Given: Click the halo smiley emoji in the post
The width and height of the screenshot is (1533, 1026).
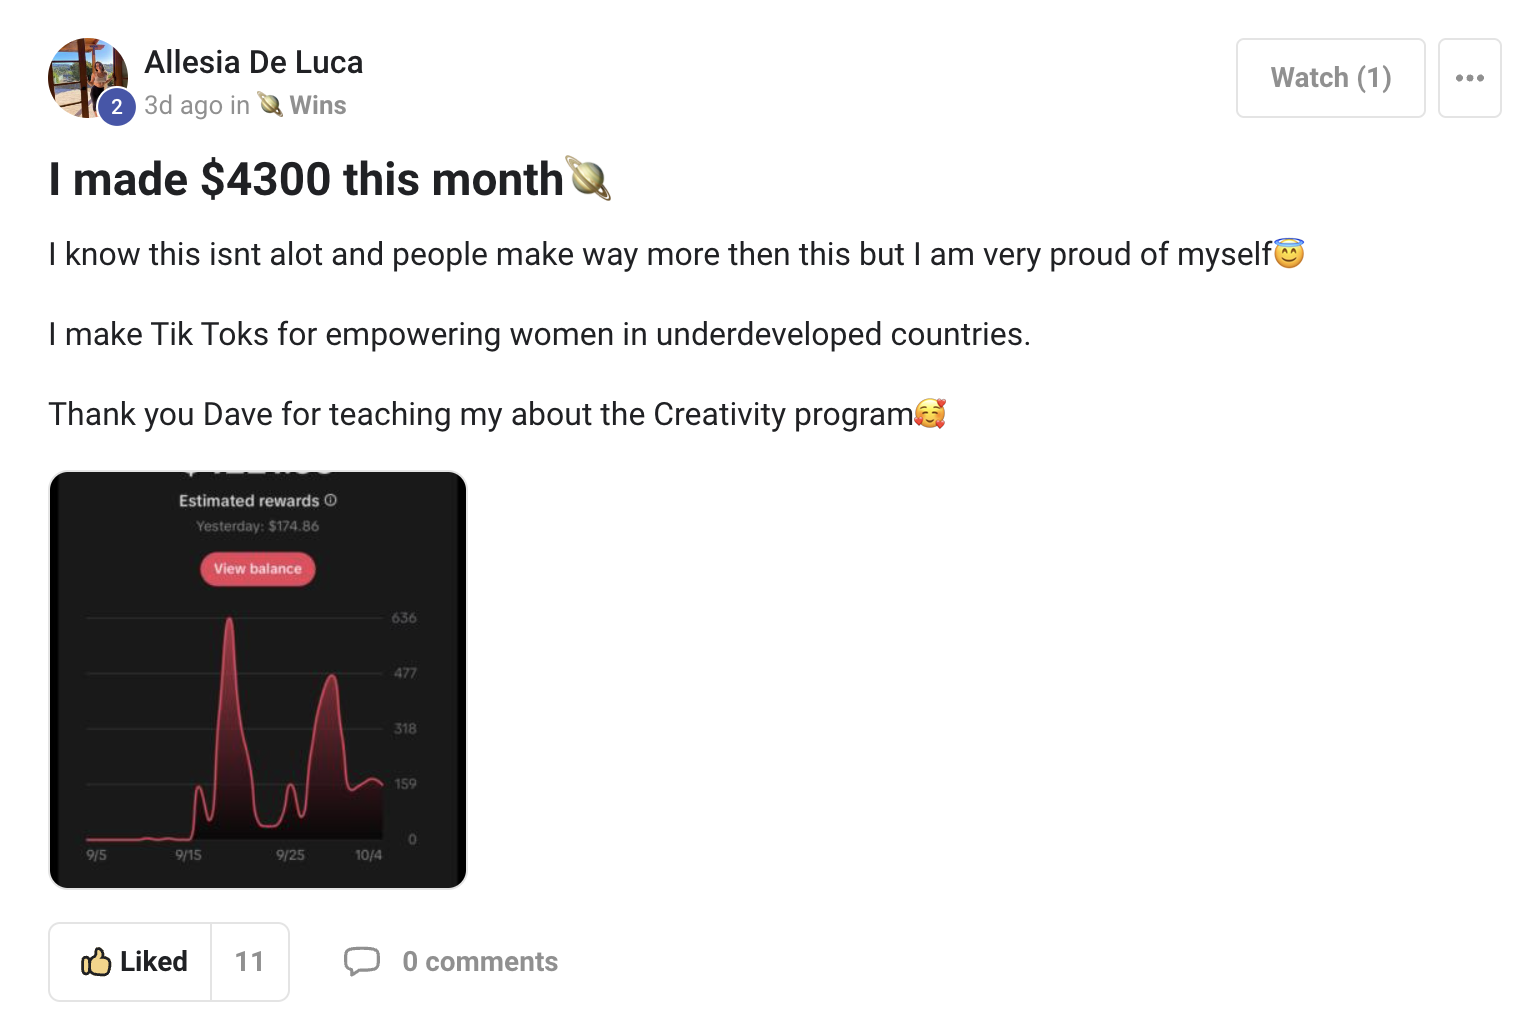Looking at the screenshot, I should 1290,253.
